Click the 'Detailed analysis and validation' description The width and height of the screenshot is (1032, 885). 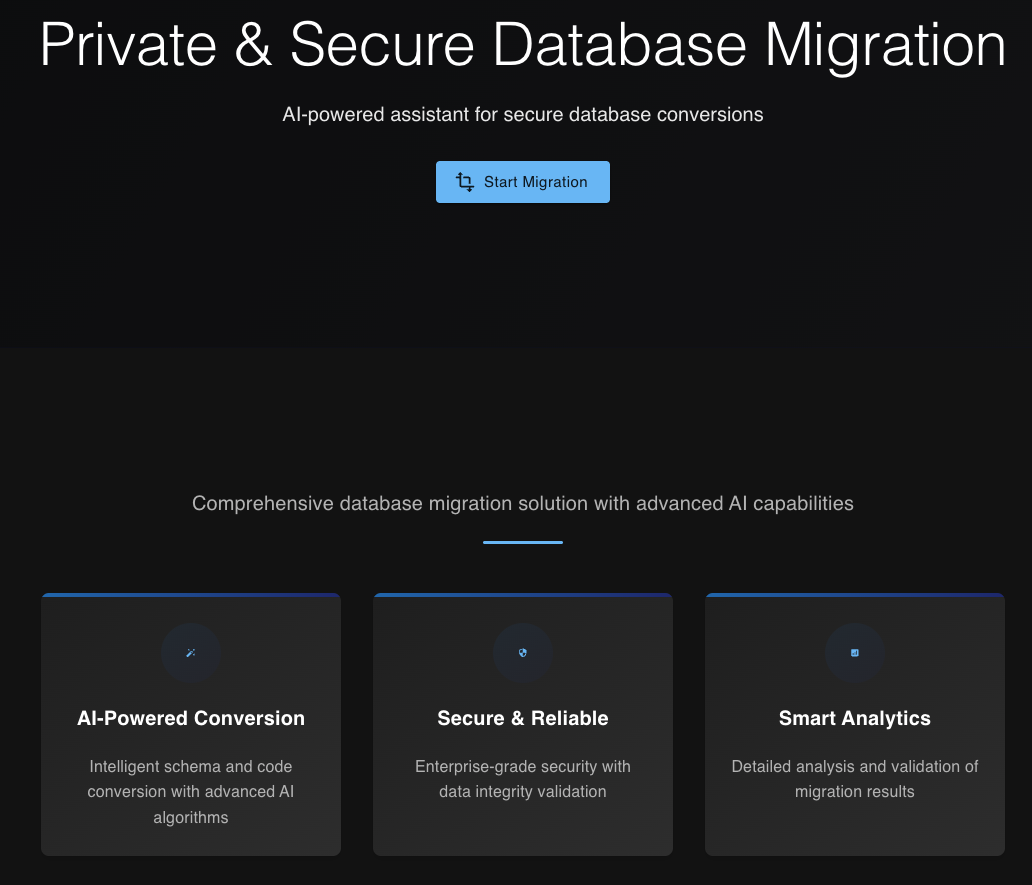pos(855,779)
